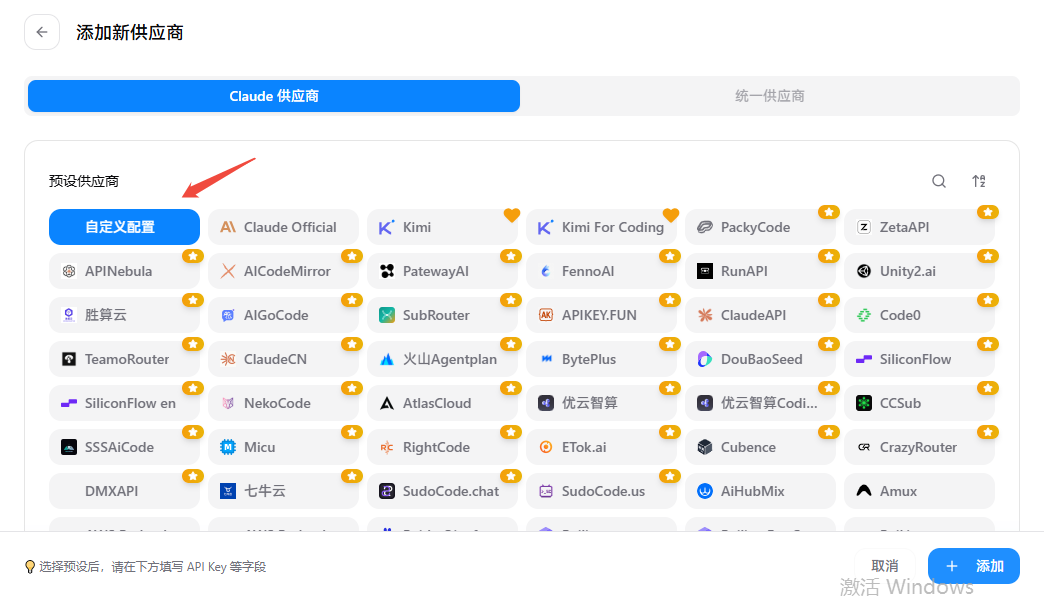The image size is (1044, 600).
Task: Click the FennoAI logo icon
Action: point(546,271)
